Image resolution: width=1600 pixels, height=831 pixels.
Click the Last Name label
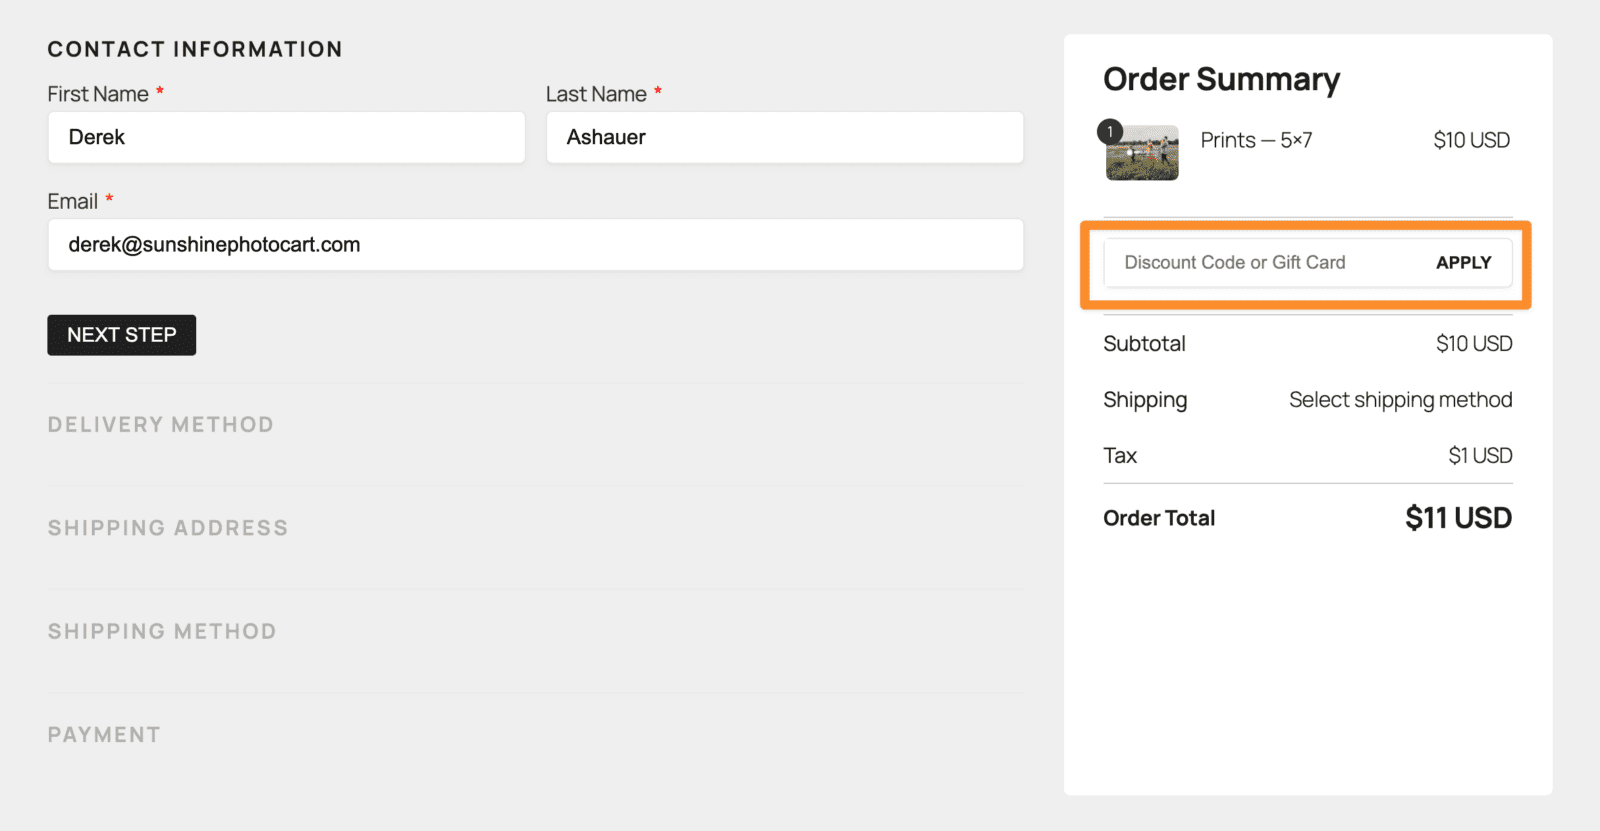coord(596,94)
